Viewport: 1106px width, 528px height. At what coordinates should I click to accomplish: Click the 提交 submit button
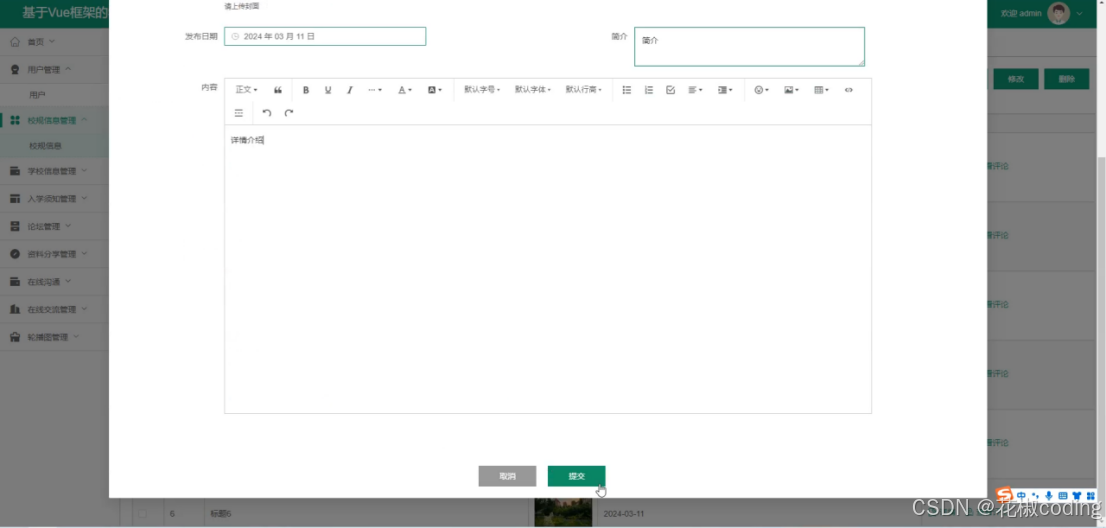coord(576,476)
